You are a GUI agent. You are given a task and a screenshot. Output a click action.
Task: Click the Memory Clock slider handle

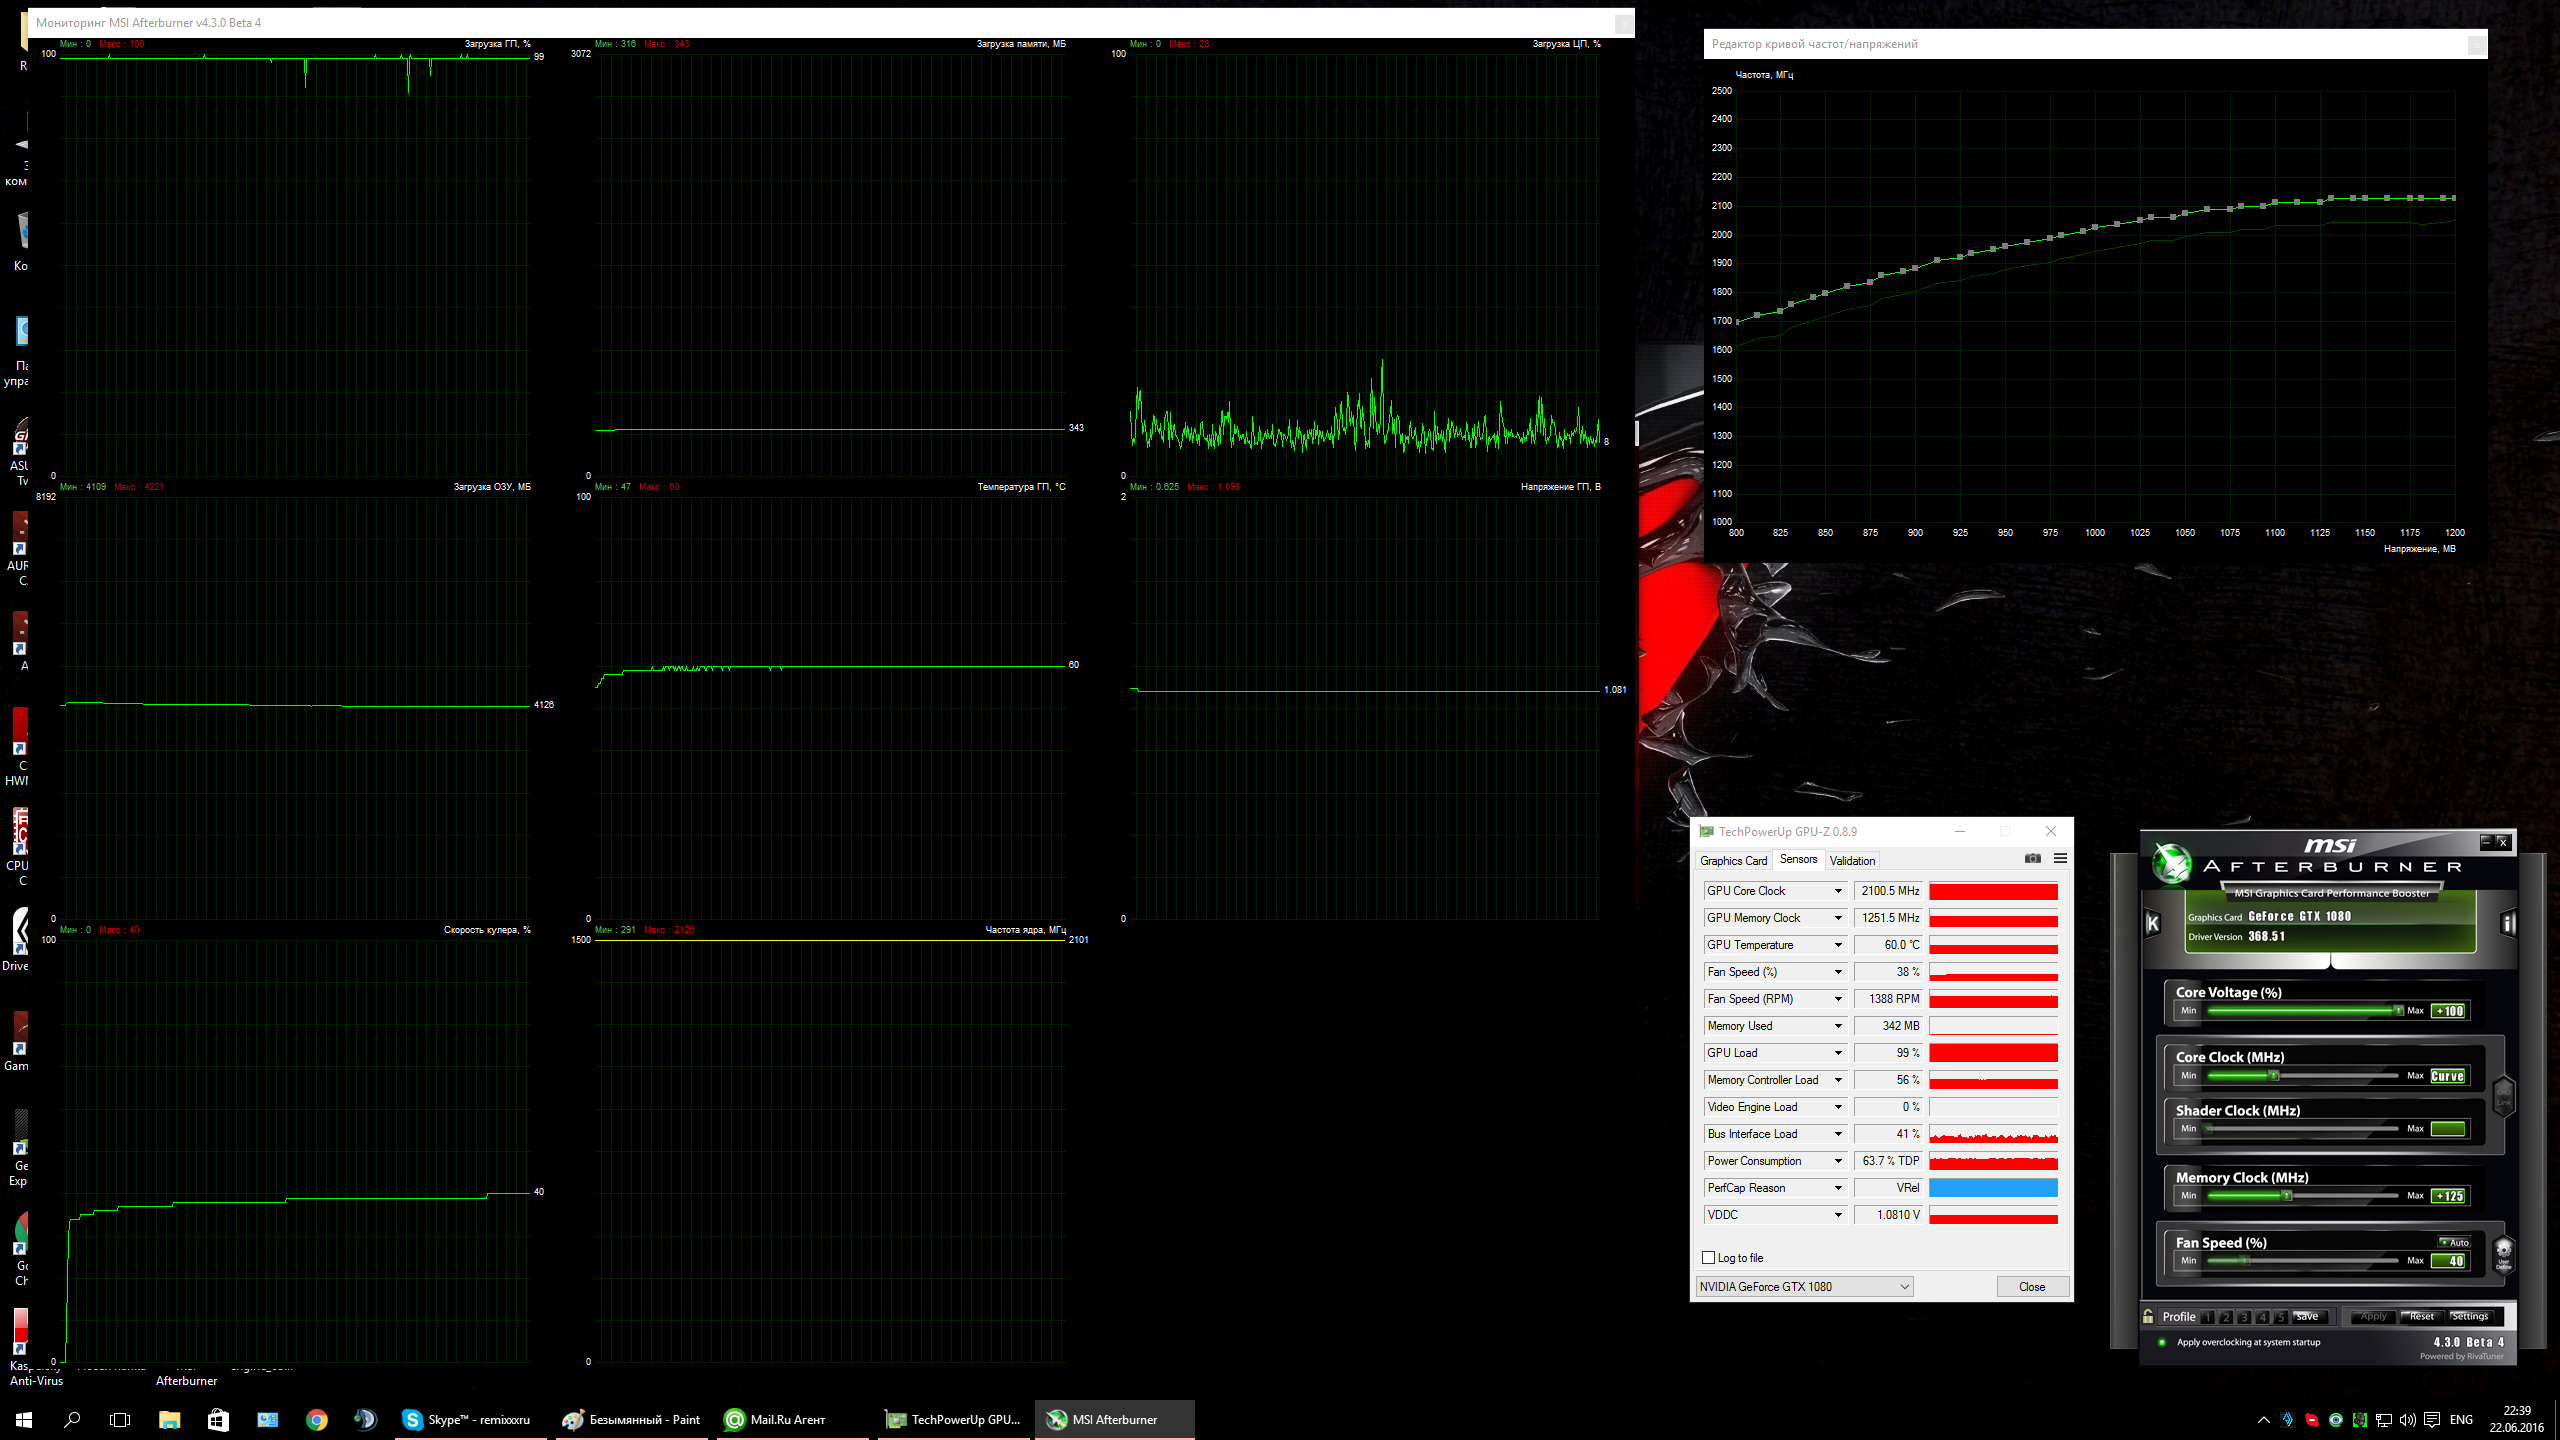[x=2286, y=1196]
